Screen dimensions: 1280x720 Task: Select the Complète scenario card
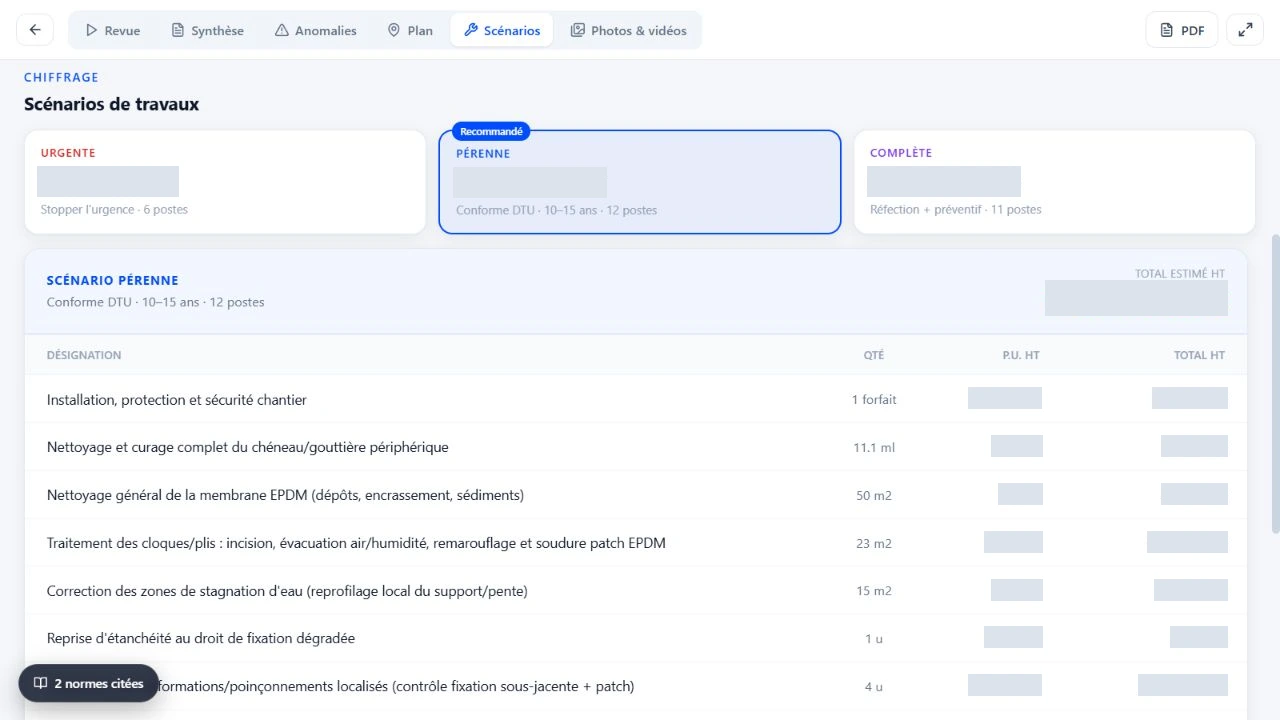pos(1054,182)
